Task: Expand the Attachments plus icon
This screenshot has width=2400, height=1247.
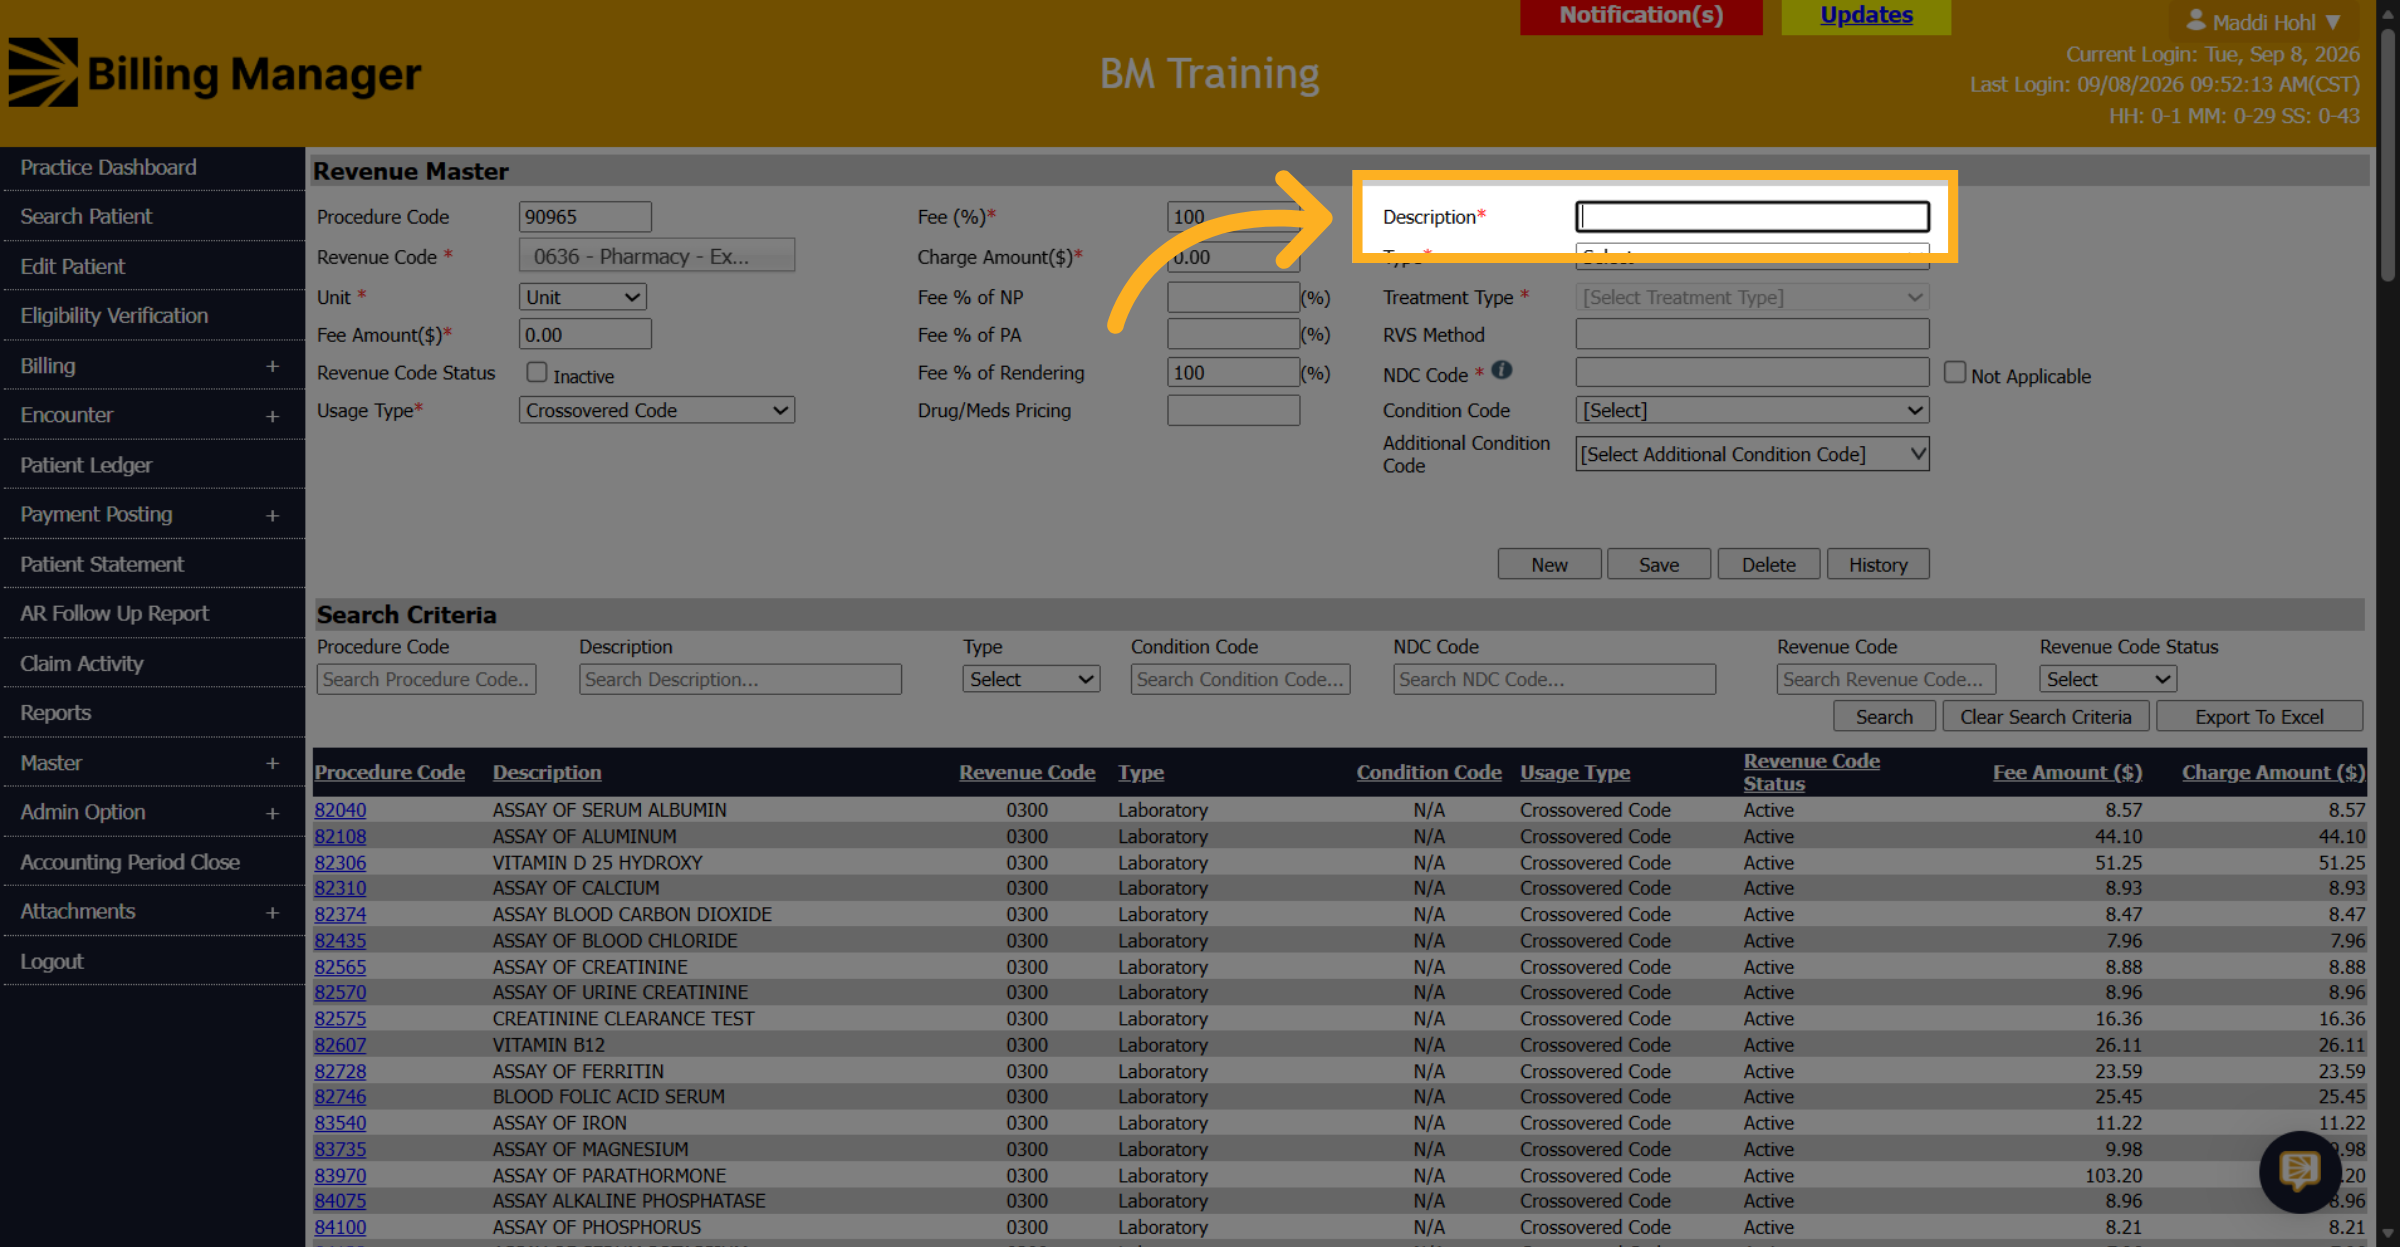Action: pyautogui.click(x=272, y=913)
